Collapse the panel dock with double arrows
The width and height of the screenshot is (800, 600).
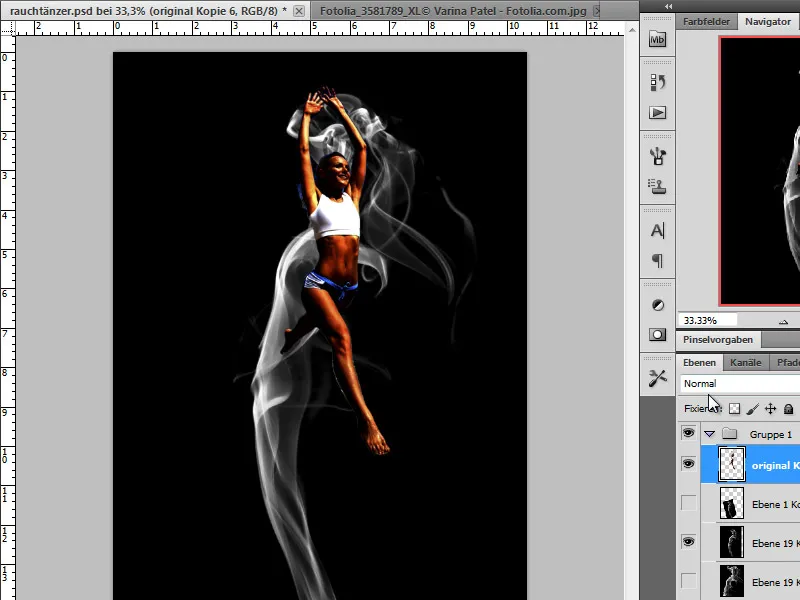pos(668,6)
